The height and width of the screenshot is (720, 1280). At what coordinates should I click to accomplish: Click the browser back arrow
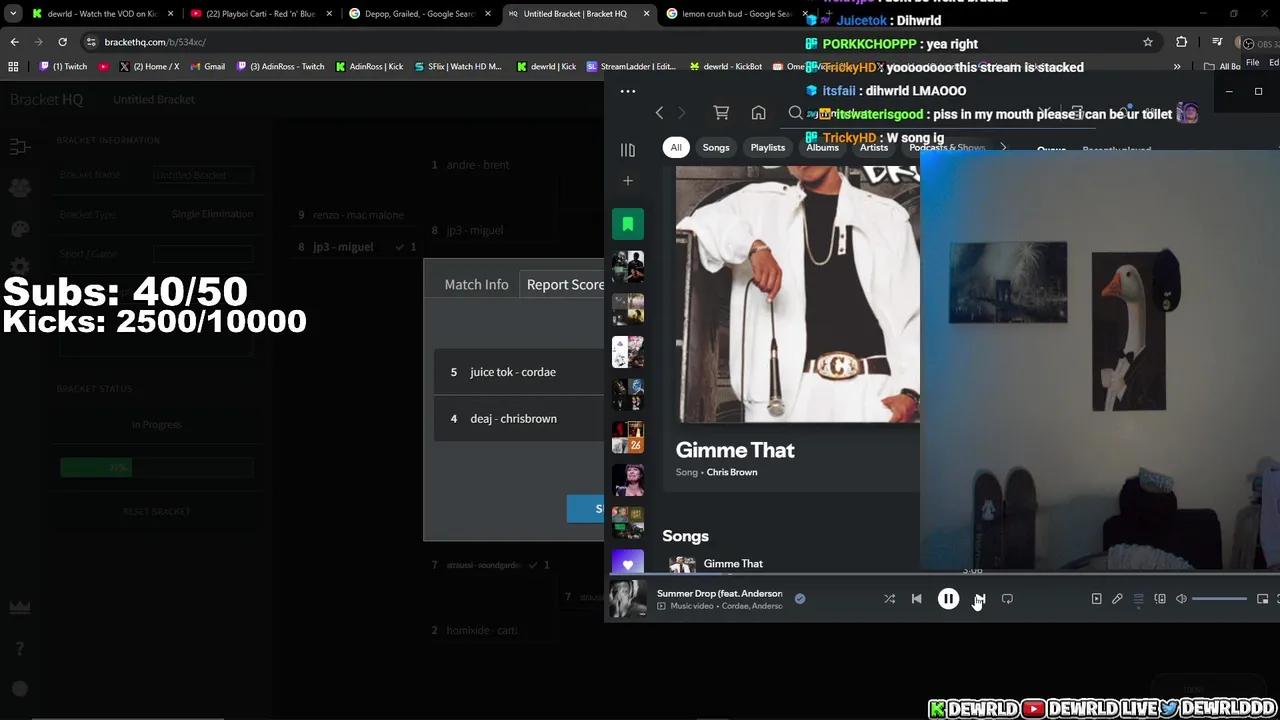[x=14, y=42]
